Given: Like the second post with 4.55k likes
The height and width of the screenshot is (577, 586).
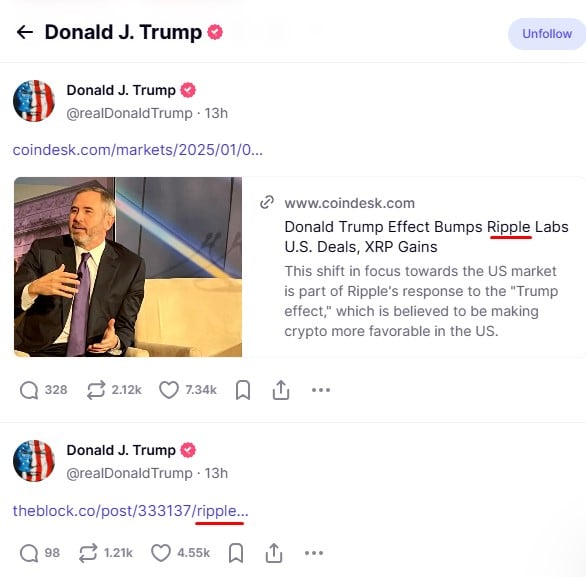Looking at the screenshot, I should tap(161, 553).
